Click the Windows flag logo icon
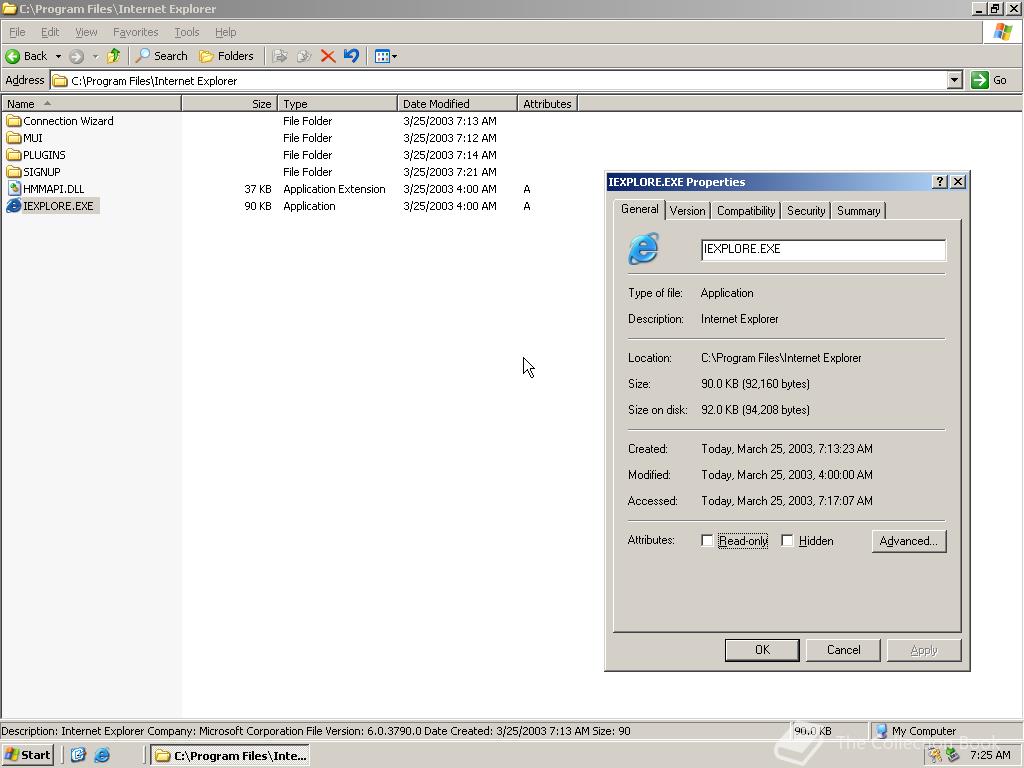Viewport: 1024px width, 768px height. point(1002,31)
